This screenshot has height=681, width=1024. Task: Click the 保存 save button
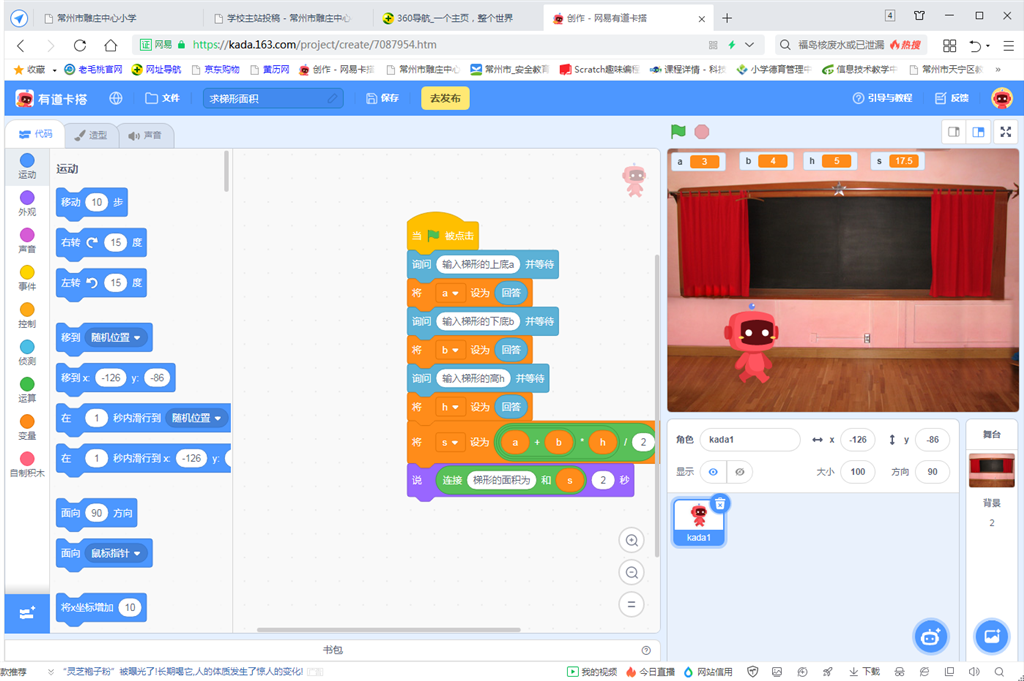coord(383,98)
